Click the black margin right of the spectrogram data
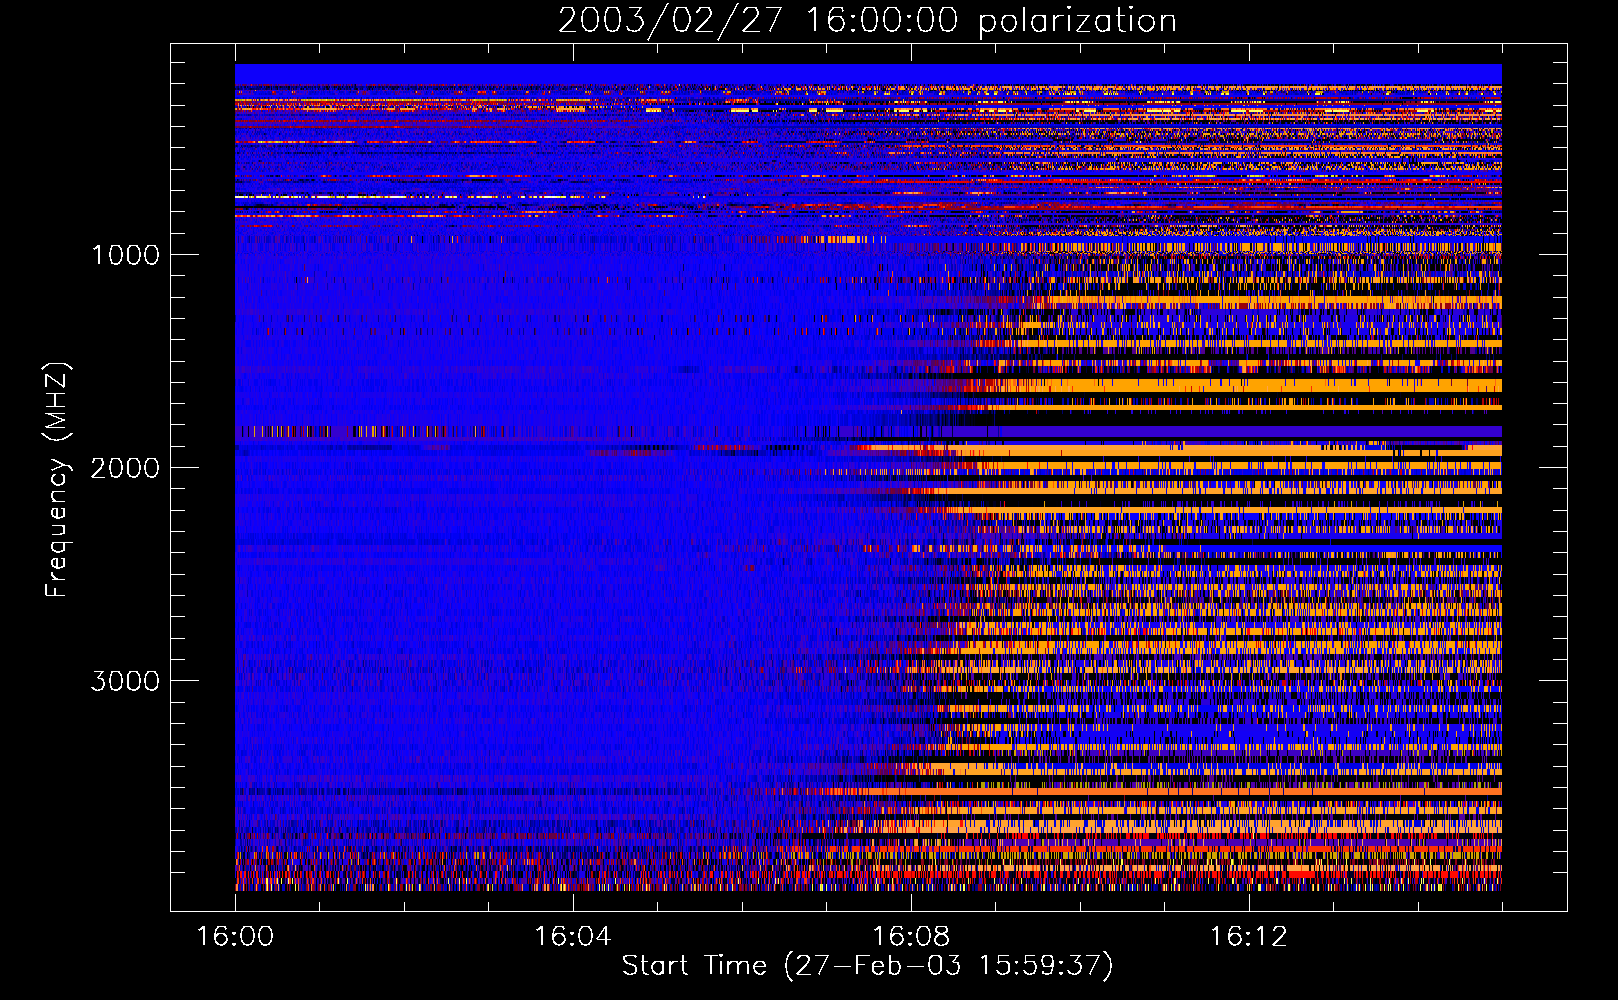 [x=1534, y=477]
